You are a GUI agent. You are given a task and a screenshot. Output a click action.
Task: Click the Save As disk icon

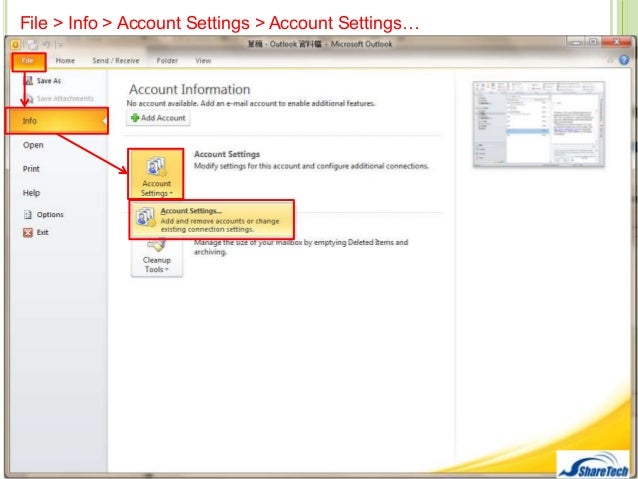(x=29, y=81)
